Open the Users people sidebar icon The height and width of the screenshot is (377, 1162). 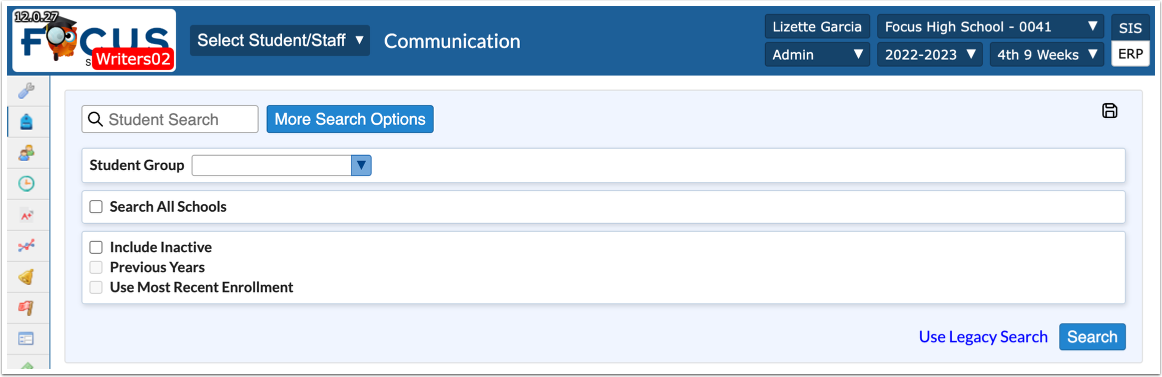26,153
